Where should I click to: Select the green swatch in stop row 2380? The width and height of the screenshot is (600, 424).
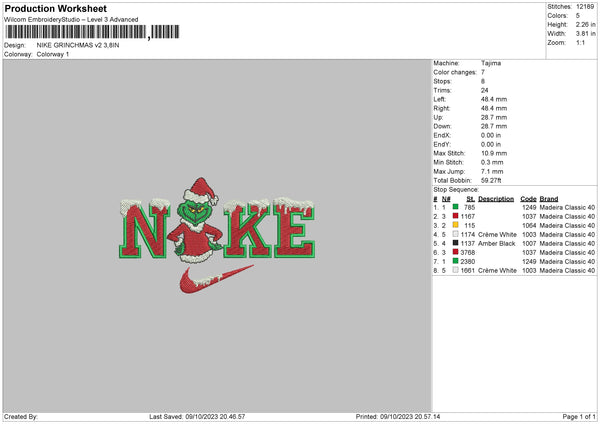(x=455, y=261)
